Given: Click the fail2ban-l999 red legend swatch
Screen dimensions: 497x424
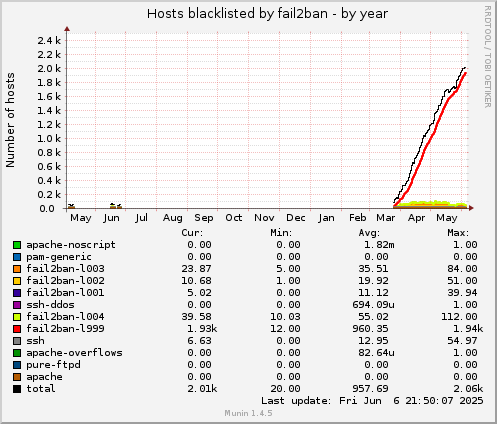Looking at the screenshot, I should tap(17, 329).
